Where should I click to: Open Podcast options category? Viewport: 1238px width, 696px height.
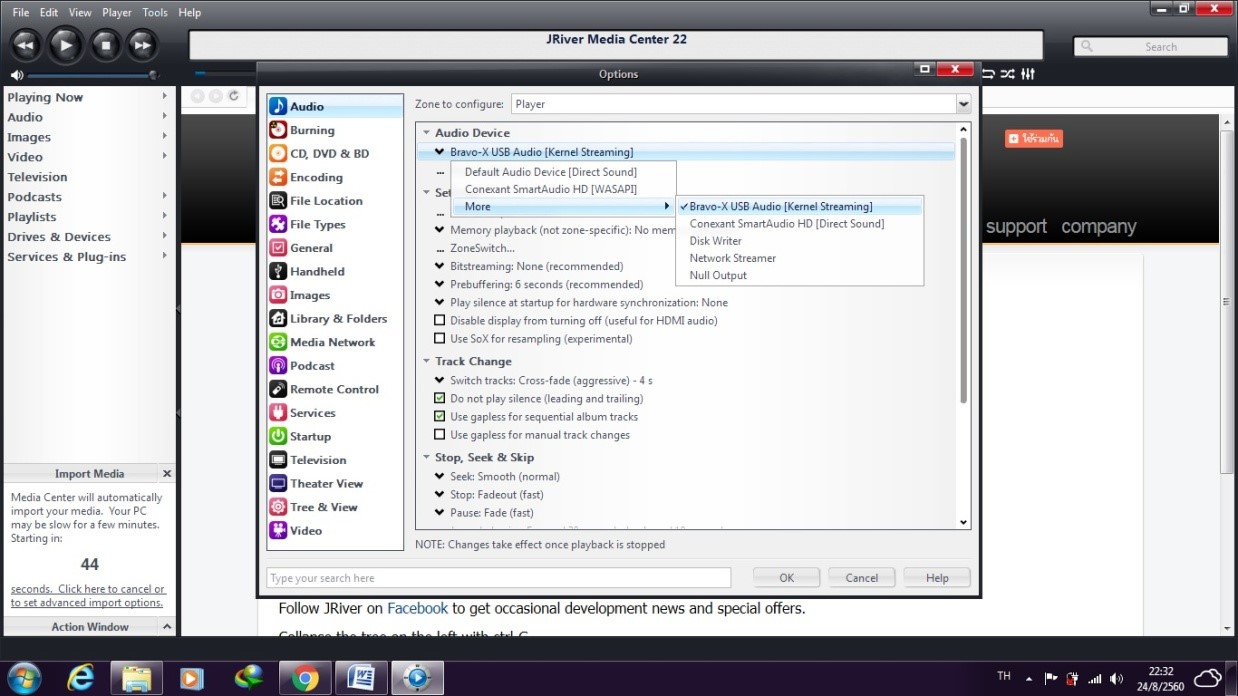[335, 365]
